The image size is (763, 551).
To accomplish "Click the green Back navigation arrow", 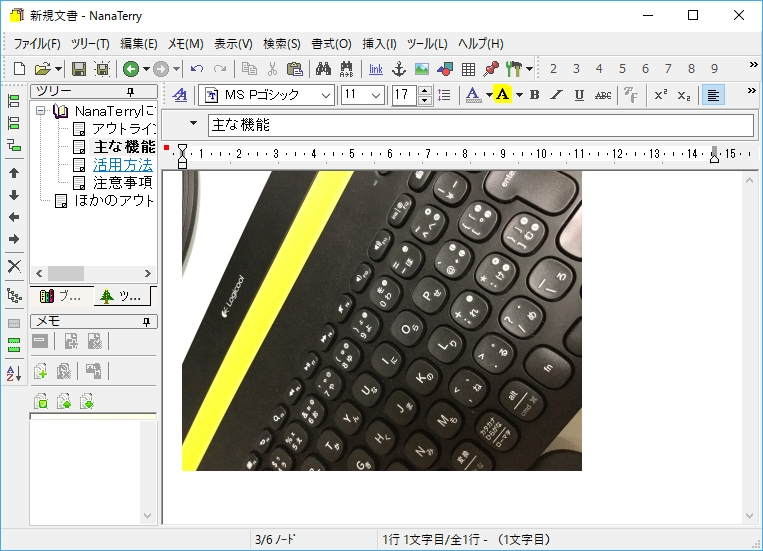I will pos(130,69).
